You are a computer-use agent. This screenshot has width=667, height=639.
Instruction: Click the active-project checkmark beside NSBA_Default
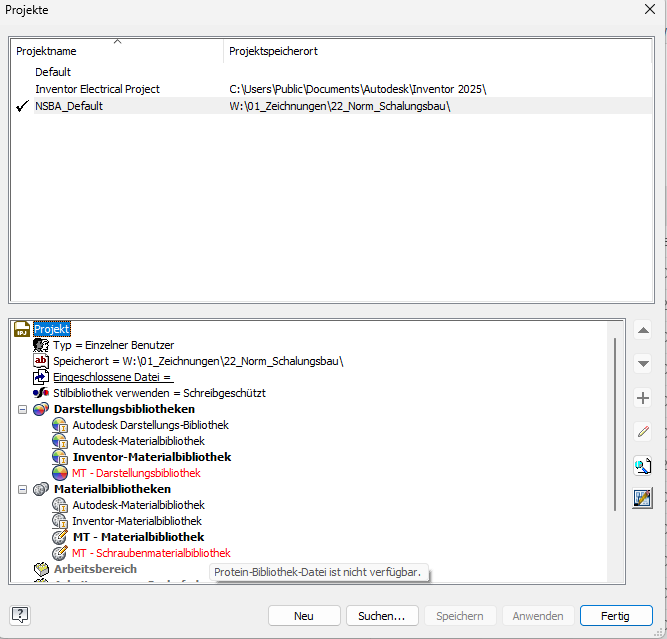[22, 106]
